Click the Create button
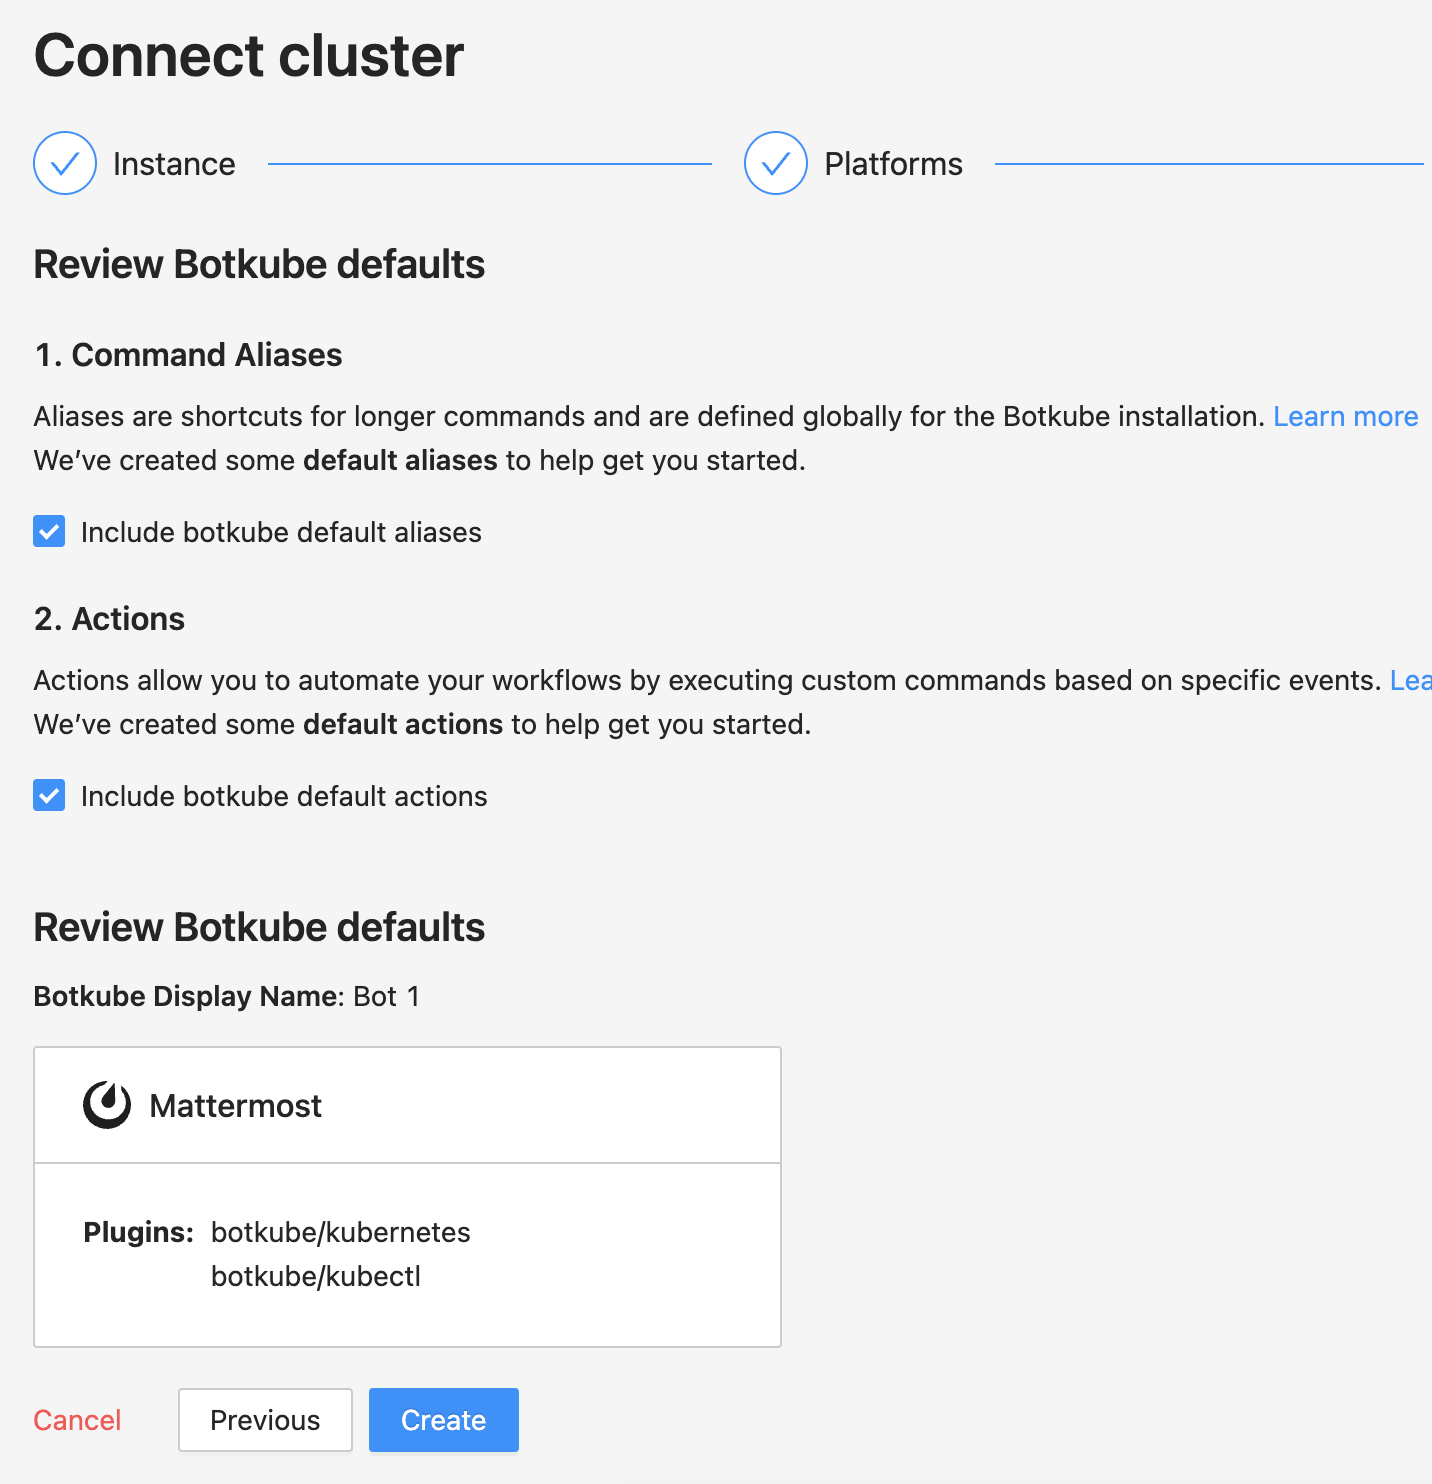 tap(444, 1420)
